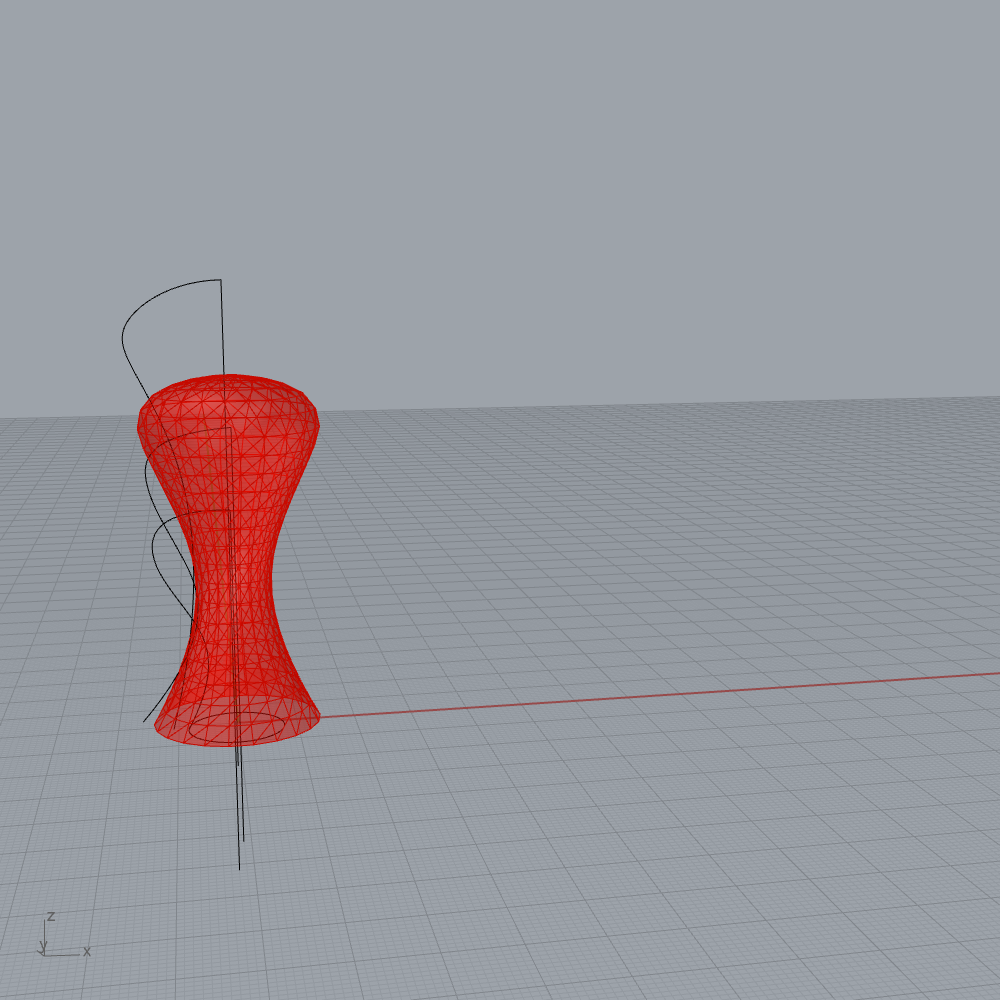Click the corner where the arc meets the vertical line

(x=220, y=280)
